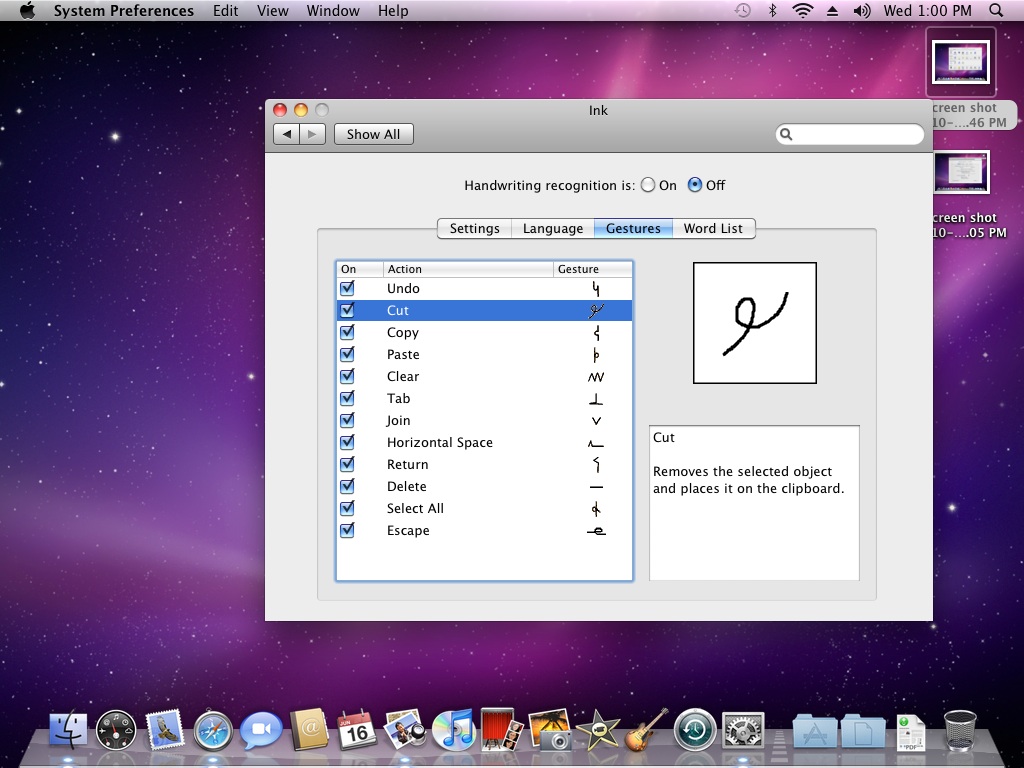This screenshot has height=768, width=1024.
Task: Click the eject icon in menu bar
Action: [833, 11]
